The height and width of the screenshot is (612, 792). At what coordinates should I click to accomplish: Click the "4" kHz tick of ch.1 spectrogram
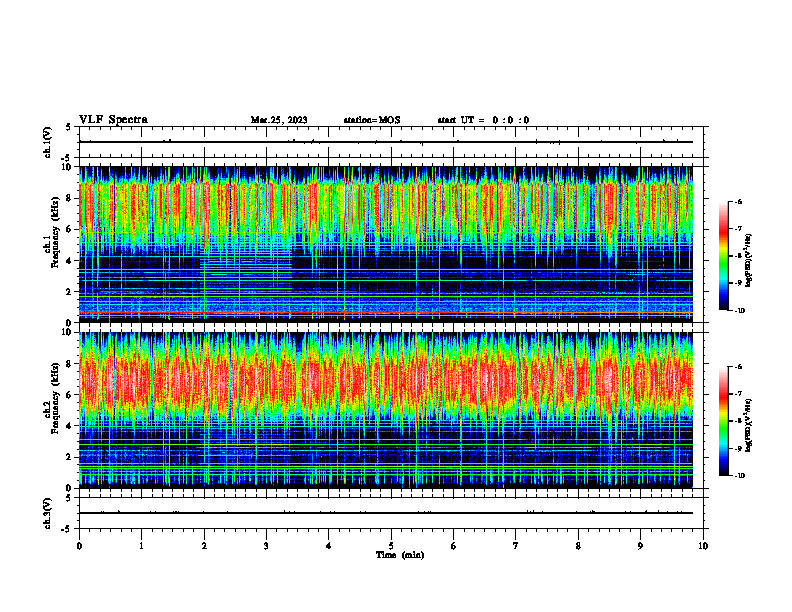tap(69, 261)
